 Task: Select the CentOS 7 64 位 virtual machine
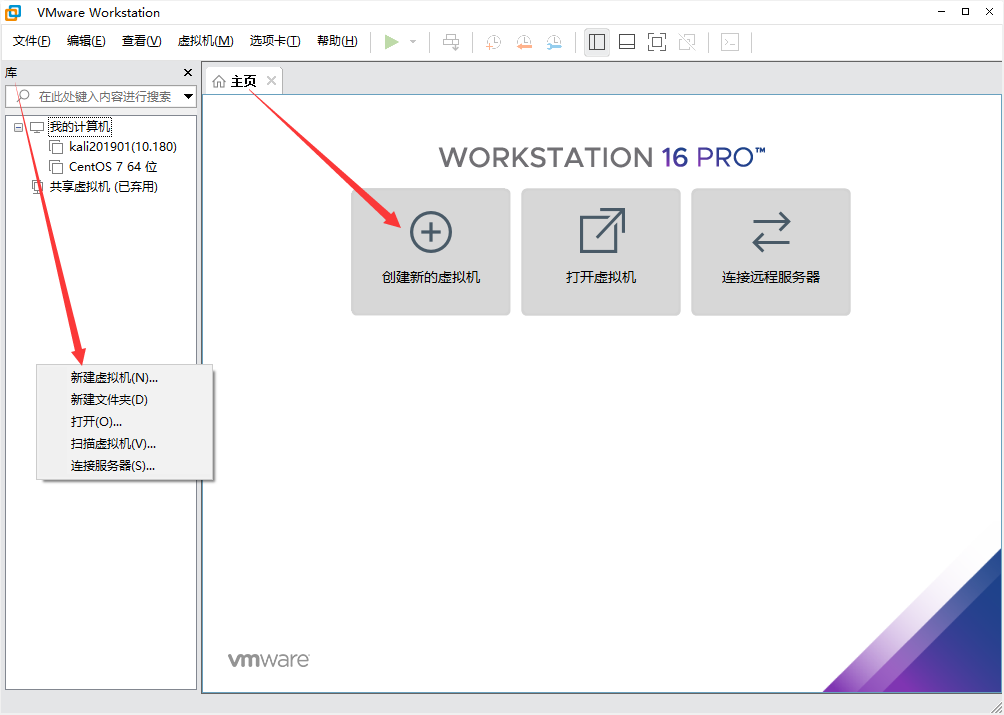tap(113, 167)
